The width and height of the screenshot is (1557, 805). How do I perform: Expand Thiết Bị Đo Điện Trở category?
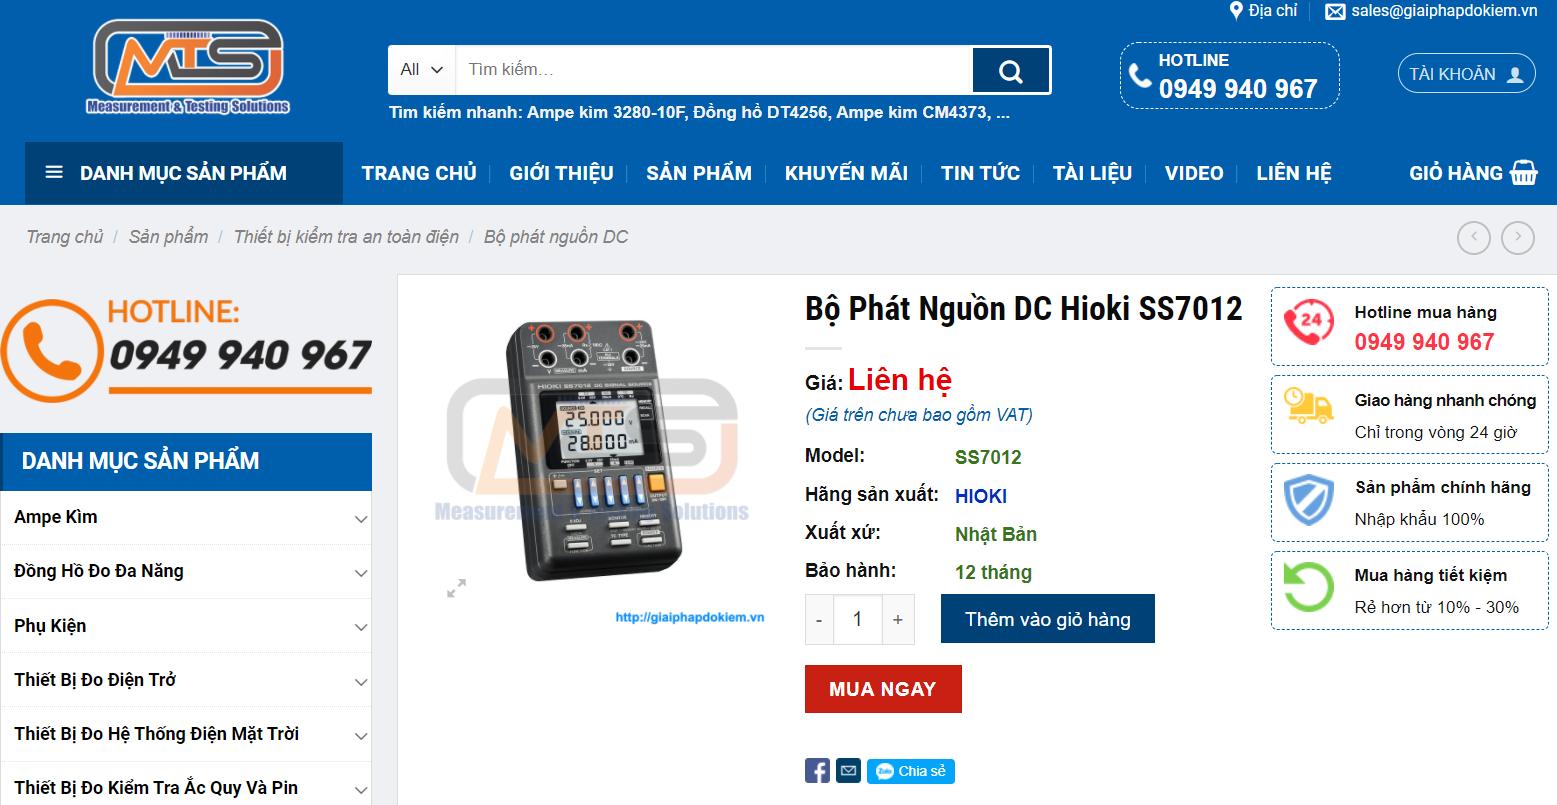pos(361,682)
